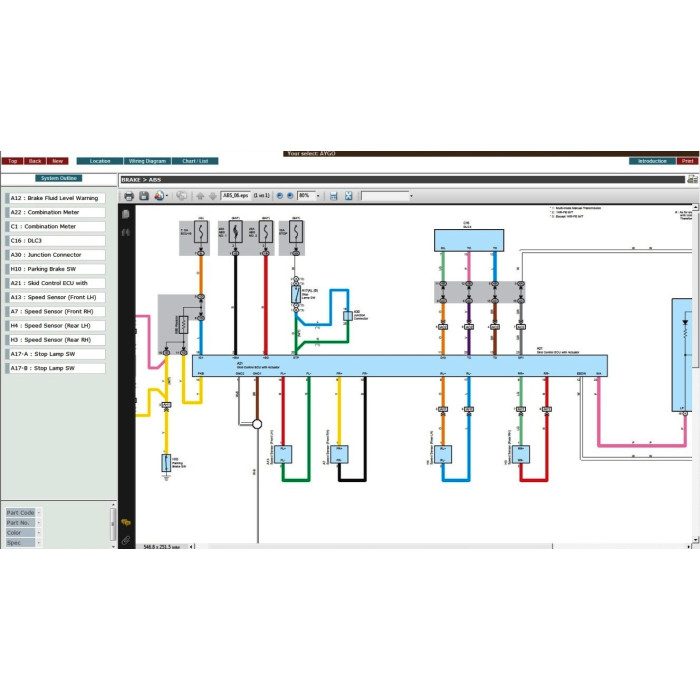Expand the Part Code dropdown
The height and width of the screenshot is (700, 700).
coord(38,512)
